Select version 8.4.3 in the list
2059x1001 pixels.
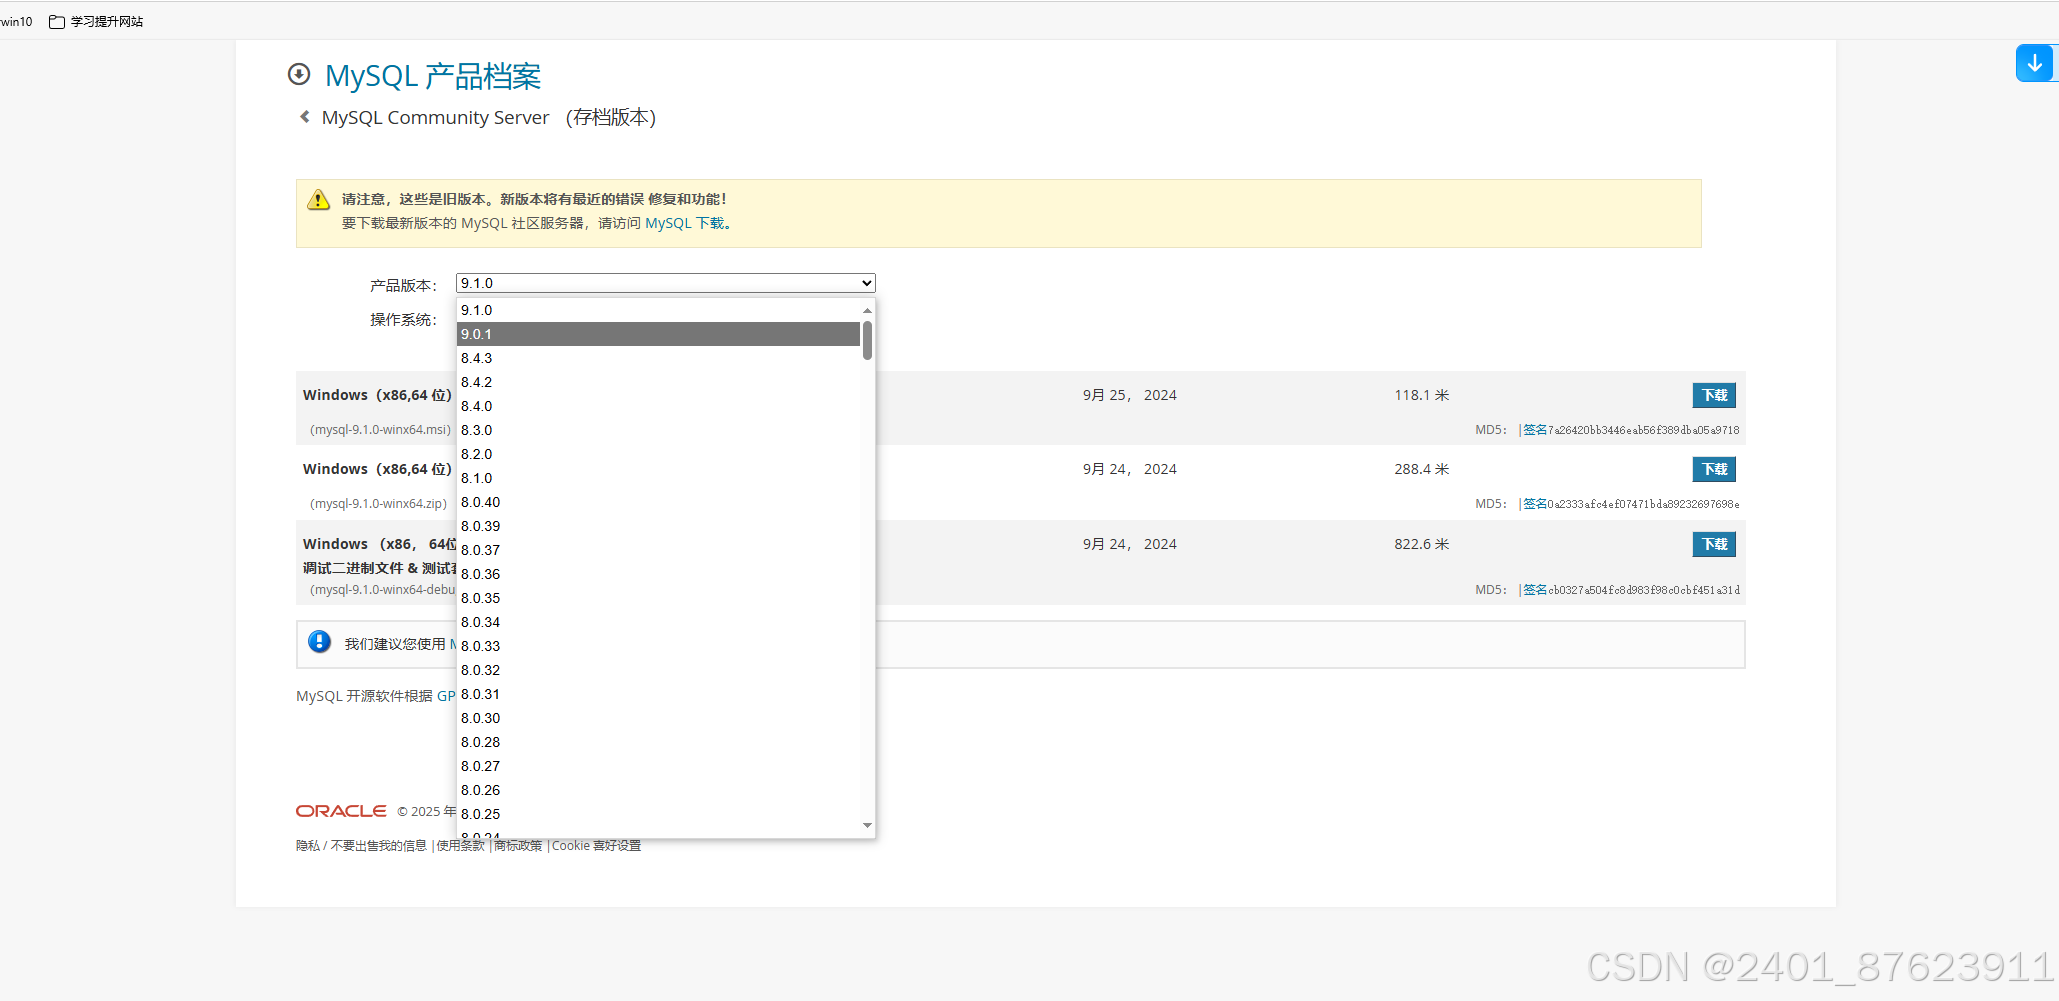(659, 358)
